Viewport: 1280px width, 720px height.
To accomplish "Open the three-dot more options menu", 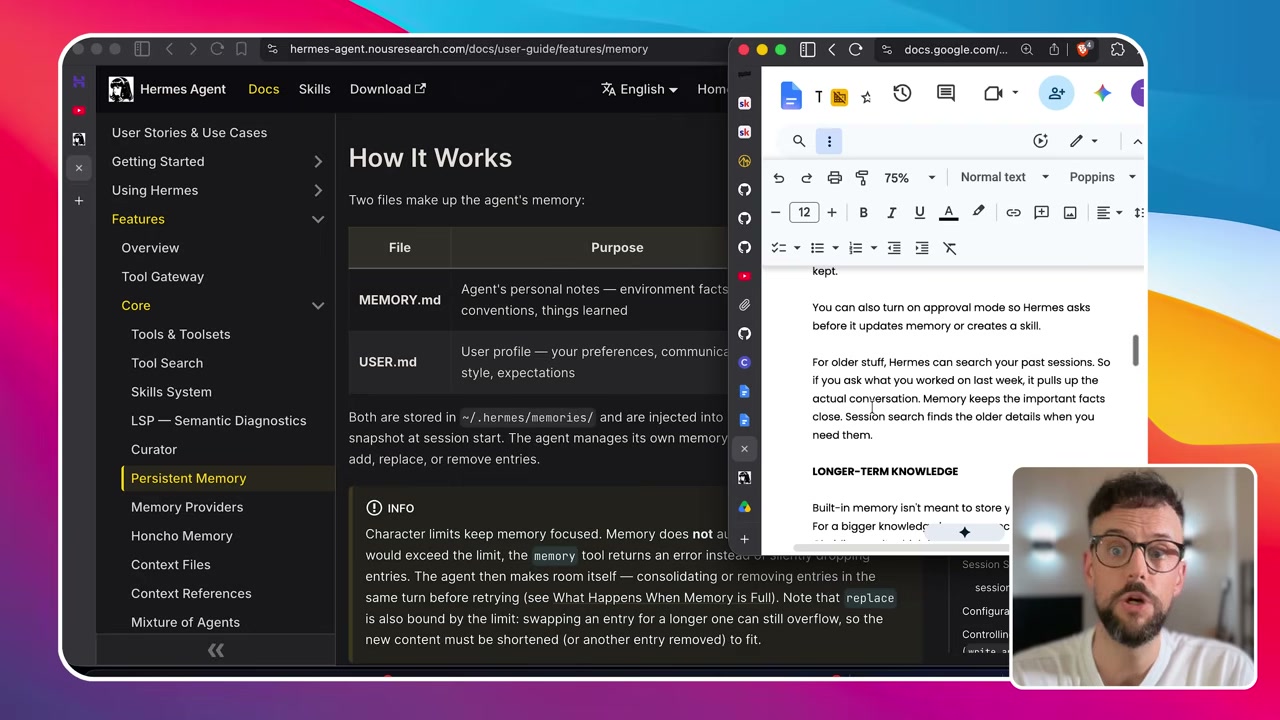I will 829,141.
